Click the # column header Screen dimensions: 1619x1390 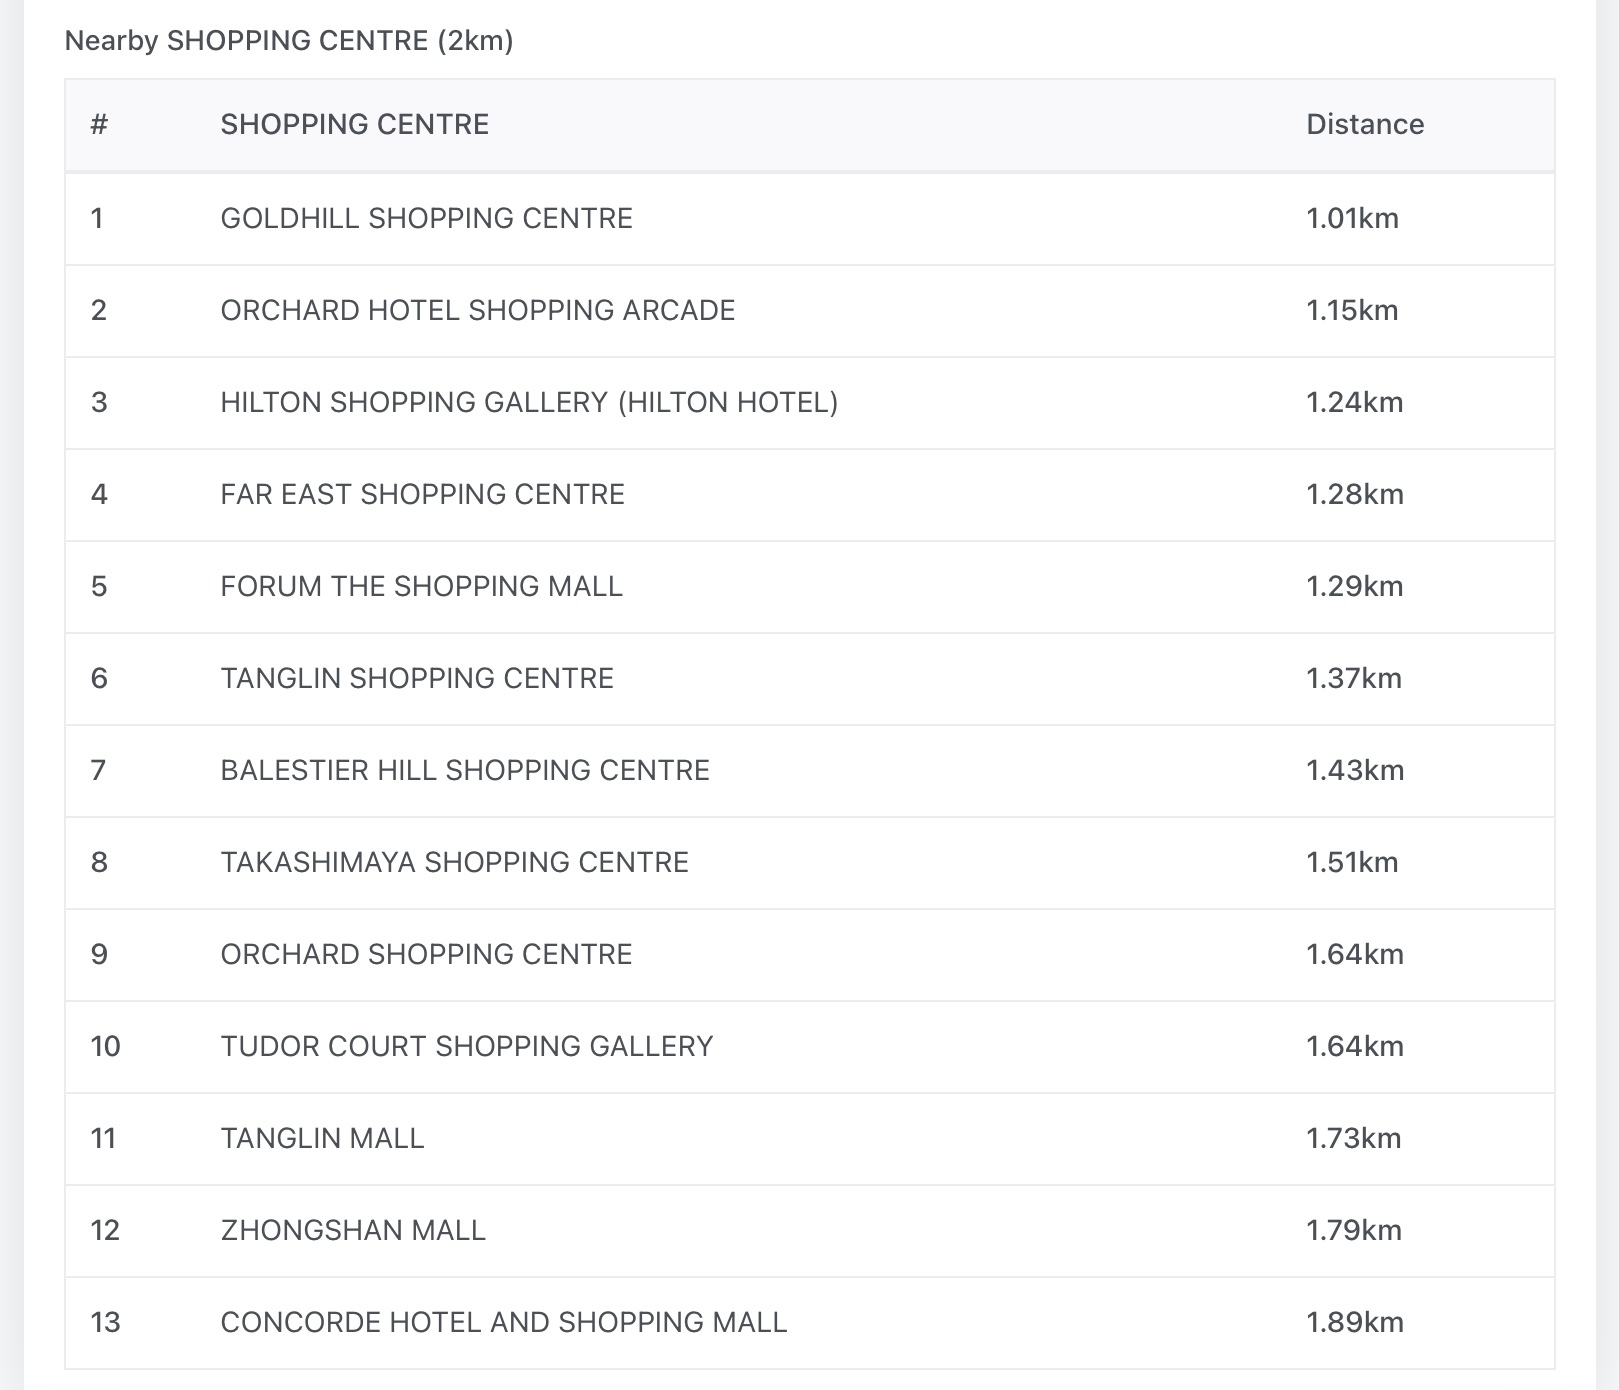[x=99, y=124]
